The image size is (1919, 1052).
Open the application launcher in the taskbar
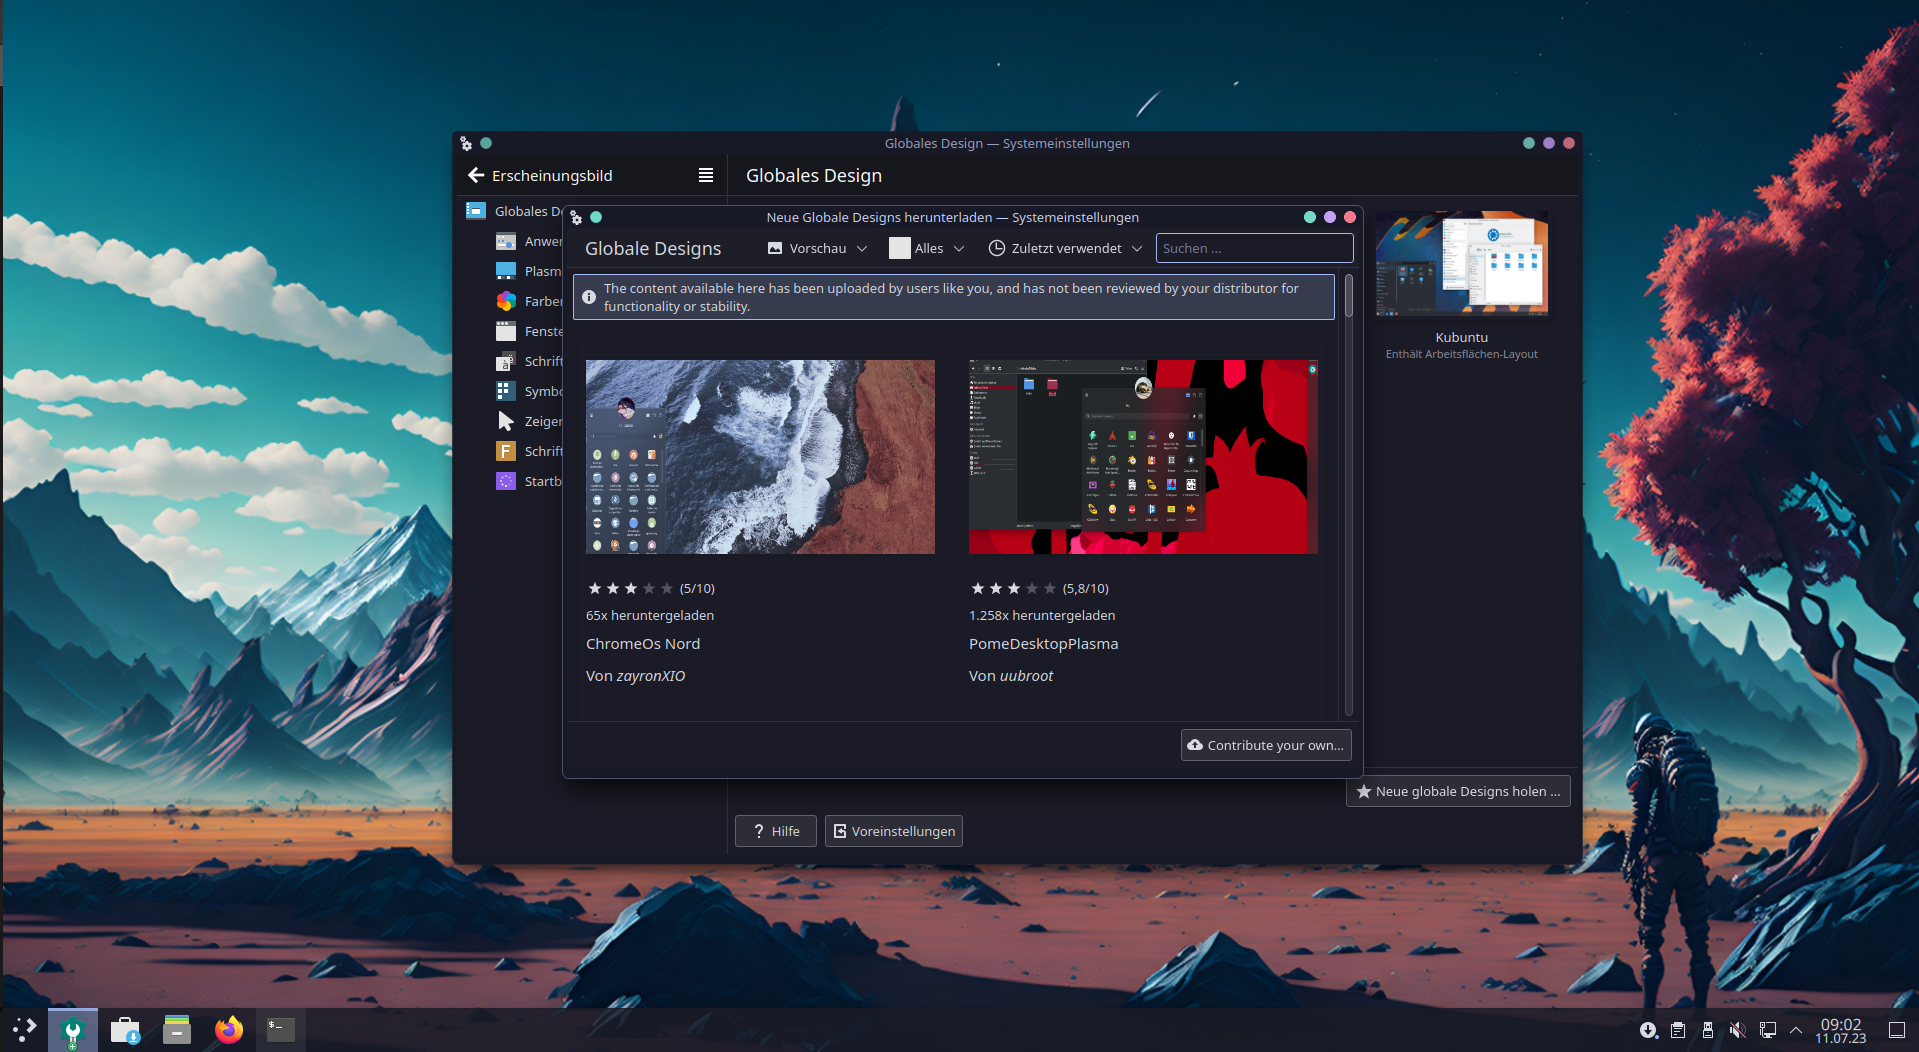(x=24, y=1029)
